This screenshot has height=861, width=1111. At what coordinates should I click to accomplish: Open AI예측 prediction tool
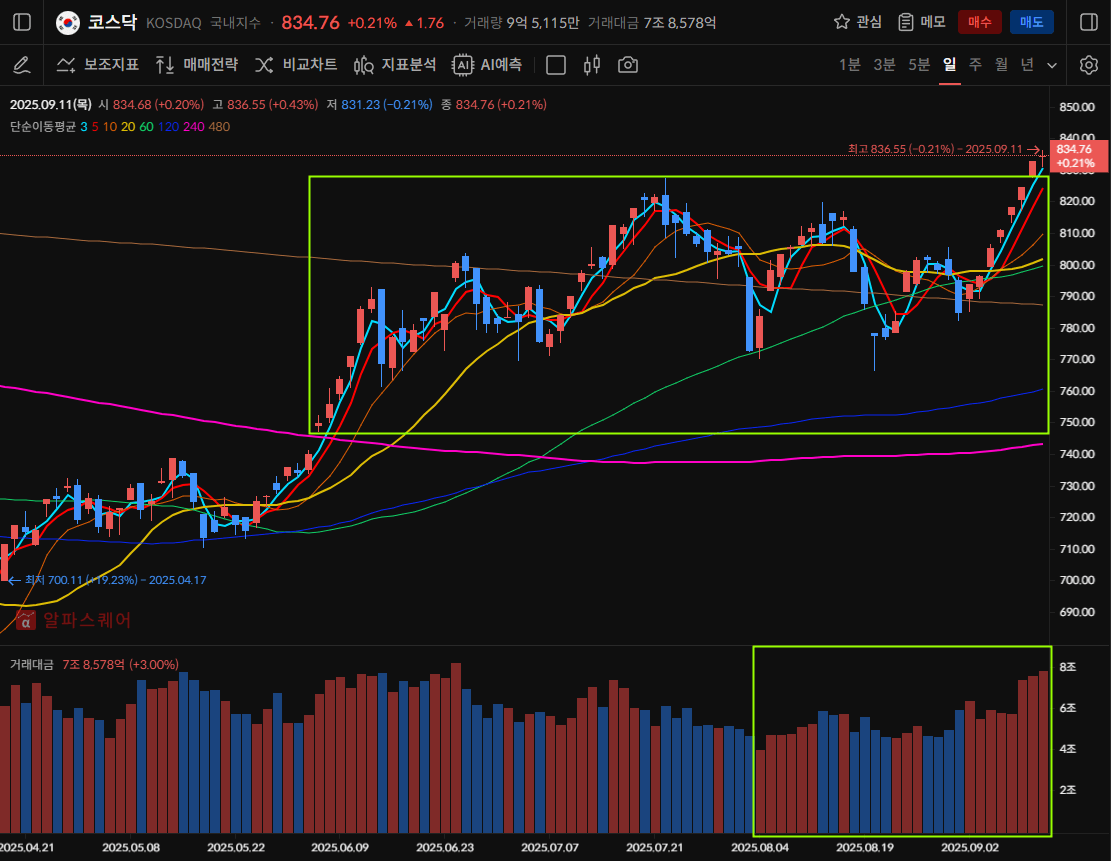pos(487,65)
